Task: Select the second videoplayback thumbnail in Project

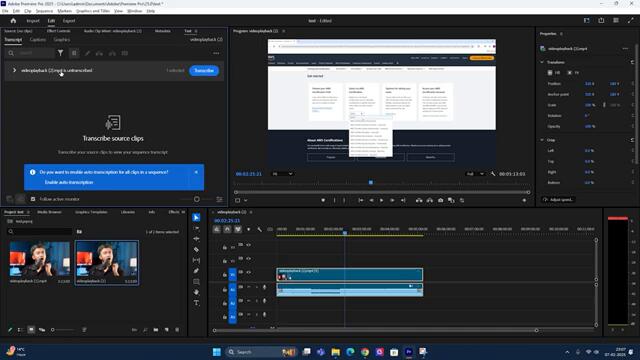Action: click(107, 260)
